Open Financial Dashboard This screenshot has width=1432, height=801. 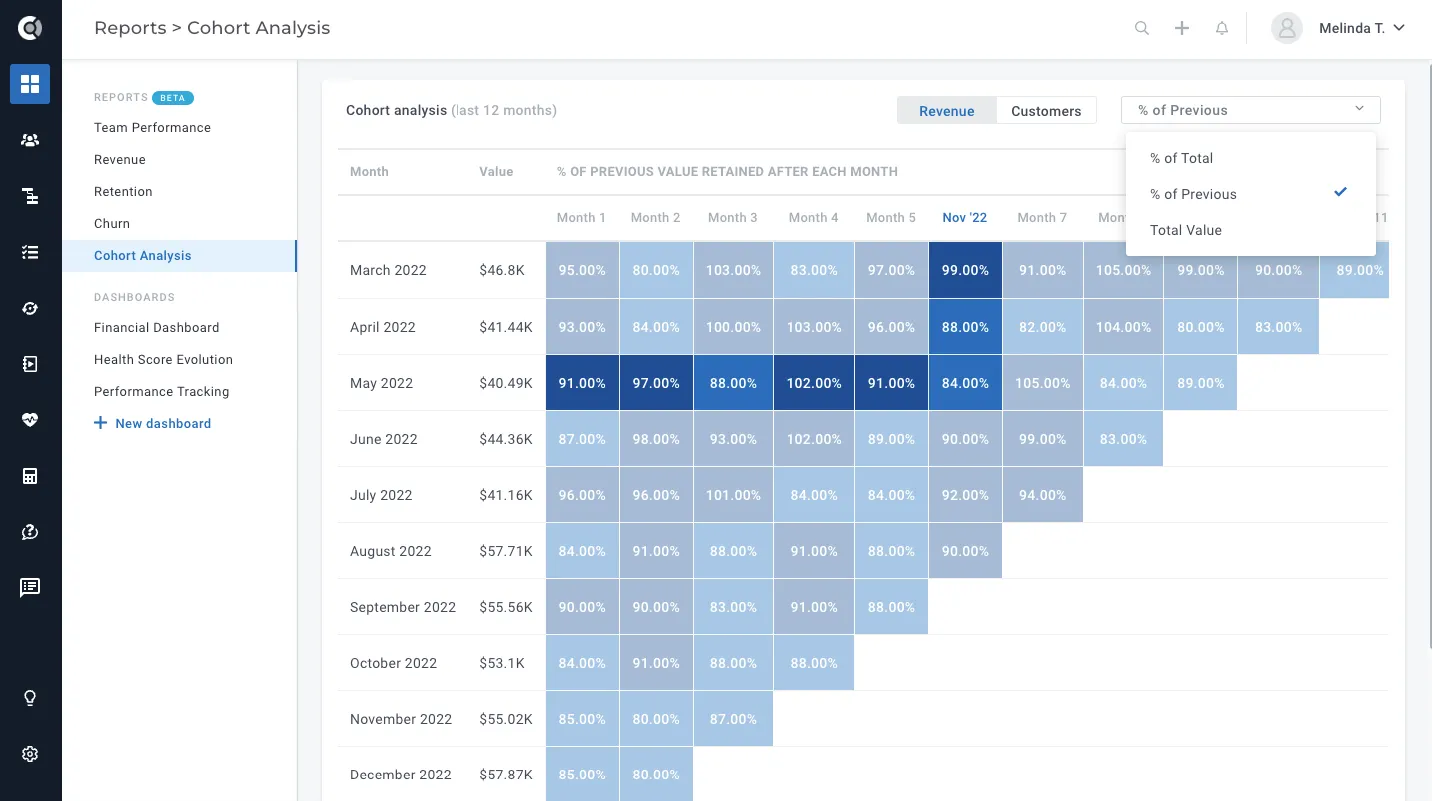(156, 328)
